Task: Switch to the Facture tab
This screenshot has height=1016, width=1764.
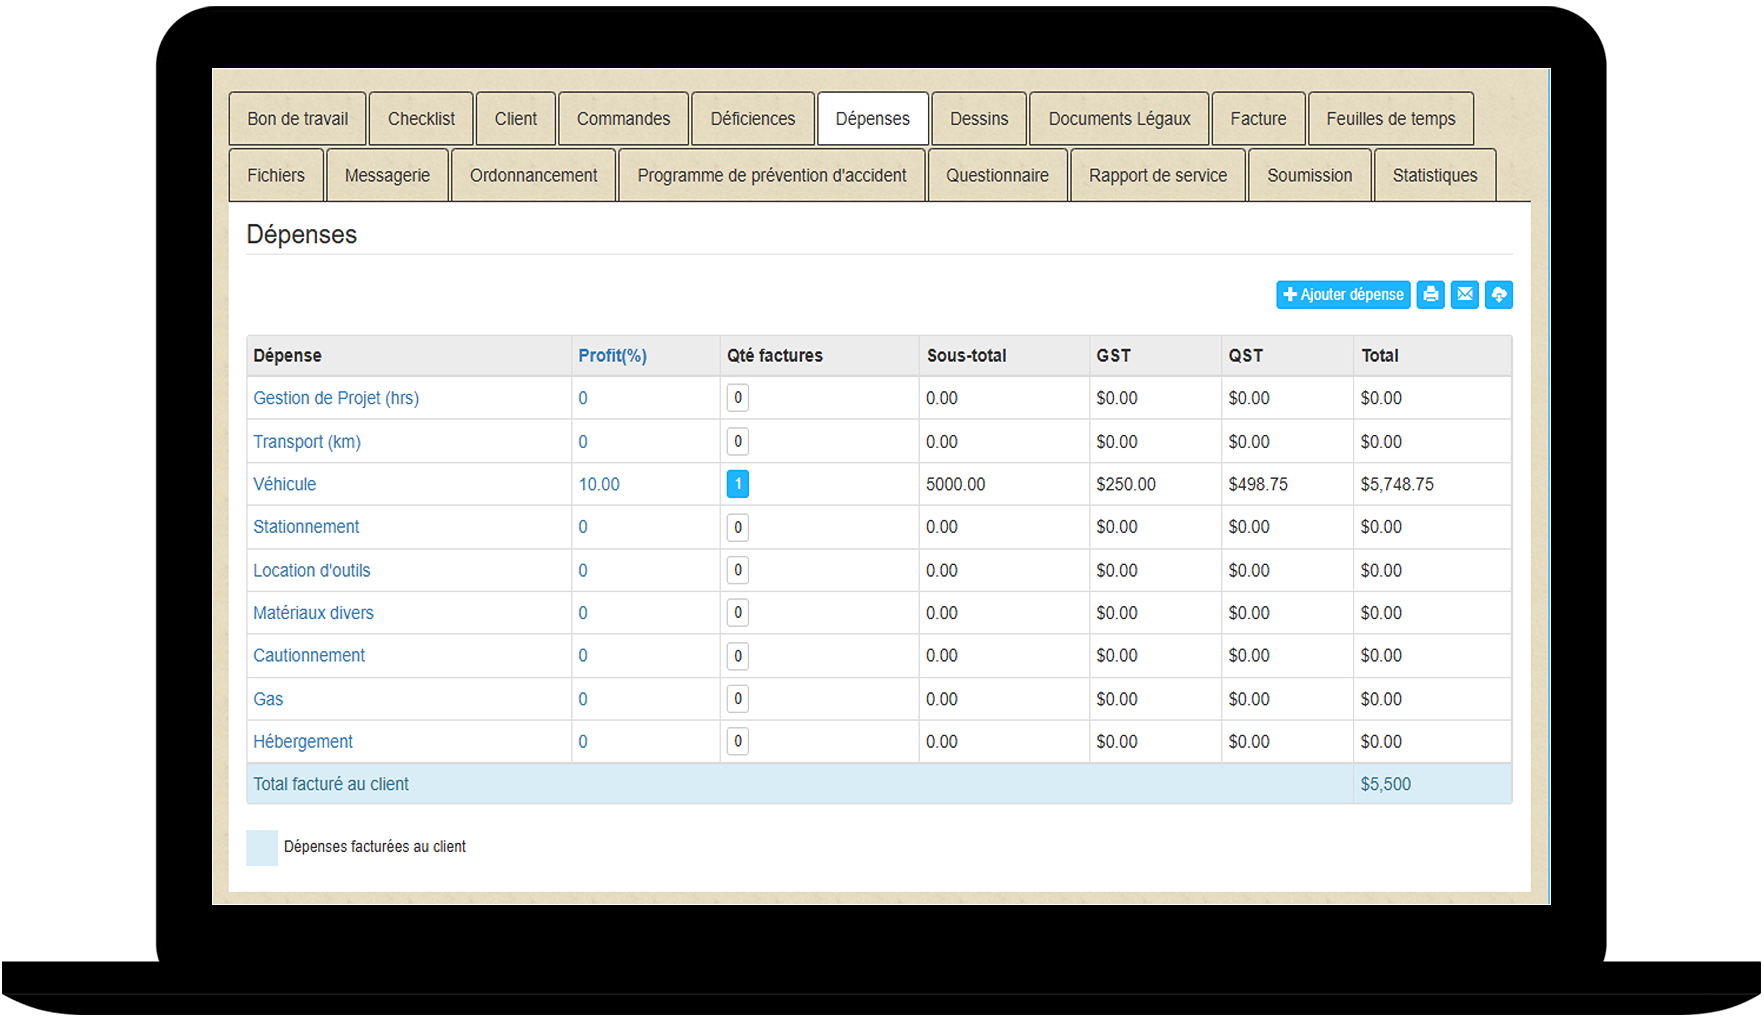Action: coord(1257,119)
